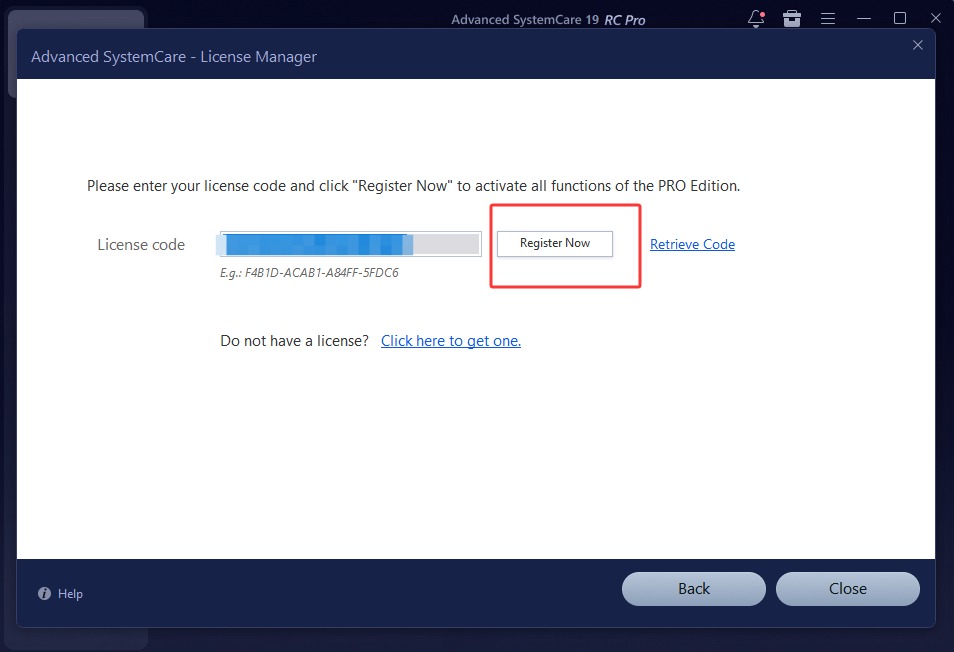The width and height of the screenshot is (954, 652).
Task: Click into the License code field
Action: click(350, 244)
